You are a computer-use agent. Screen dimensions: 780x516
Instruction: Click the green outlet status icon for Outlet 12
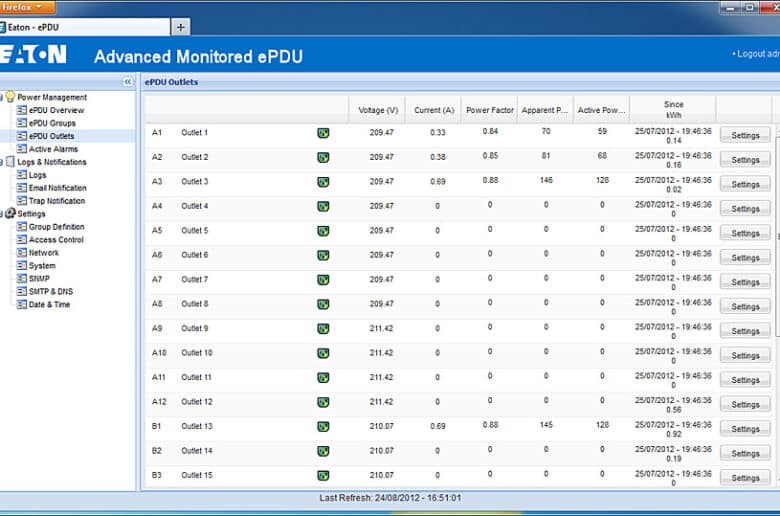pos(323,402)
